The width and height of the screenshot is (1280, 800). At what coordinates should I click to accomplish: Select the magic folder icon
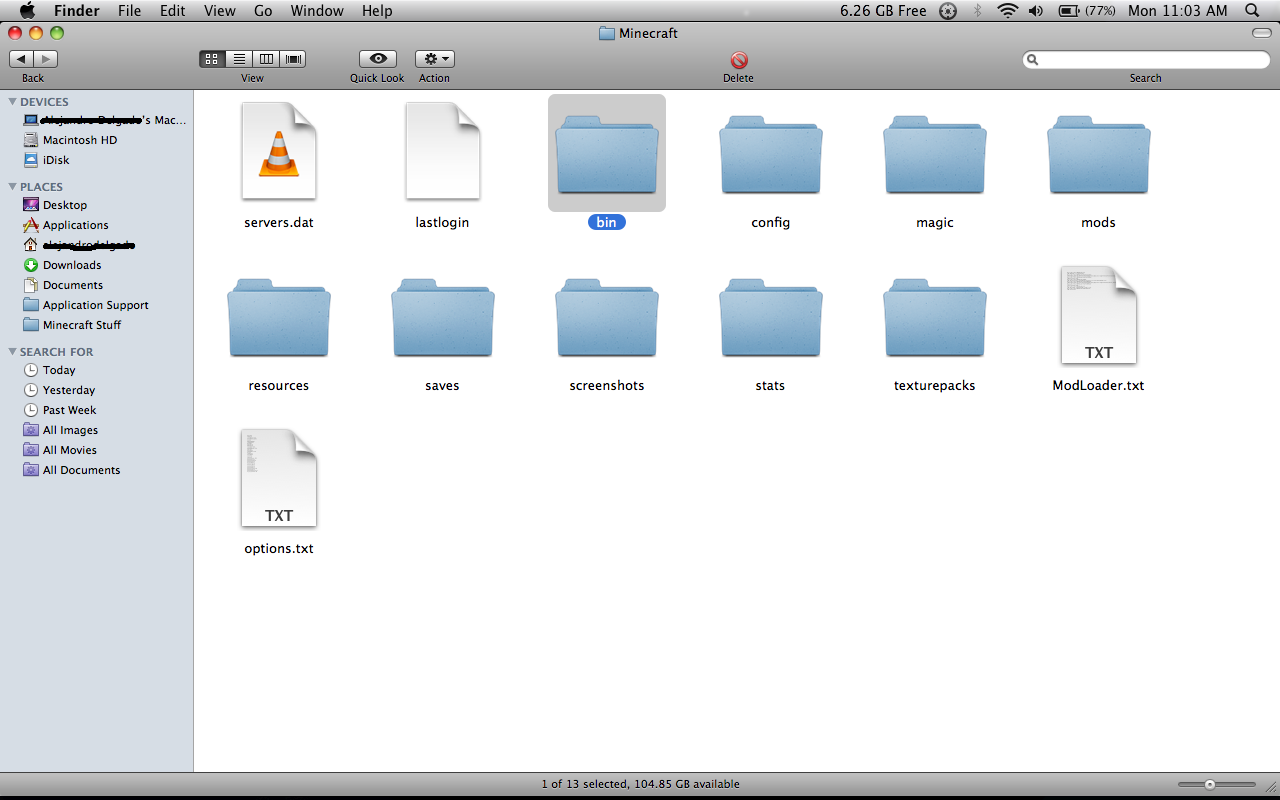click(x=935, y=154)
